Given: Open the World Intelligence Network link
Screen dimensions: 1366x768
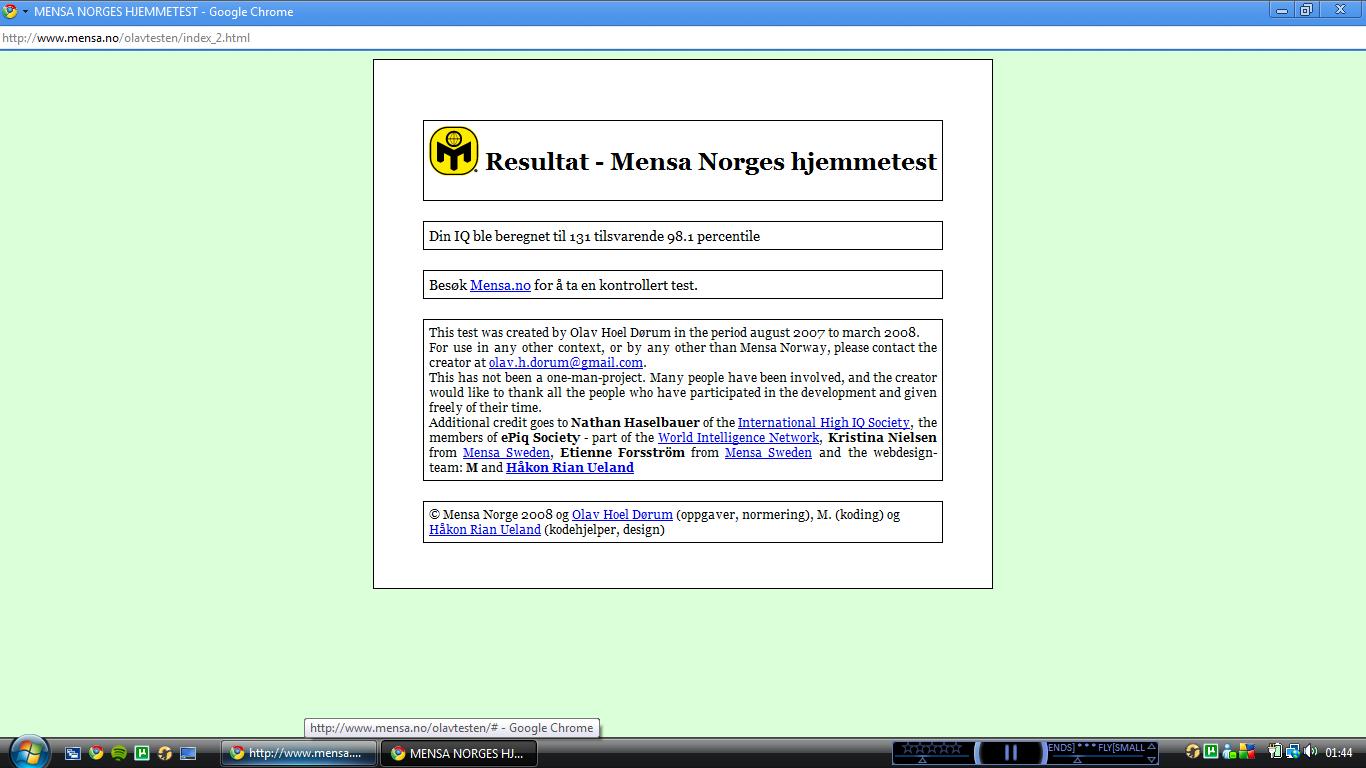Looking at the screenshot, I should pyautogui.click(x=738, y=438).
